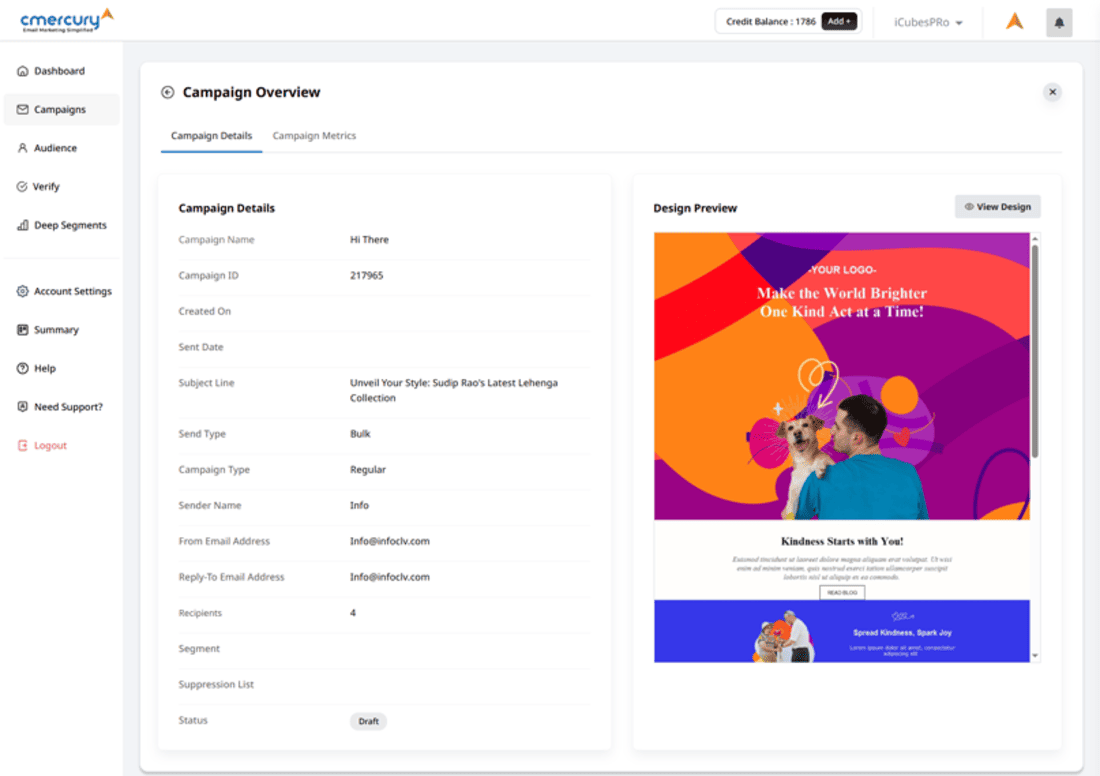Click the Audience person icon

pos(23,148)
